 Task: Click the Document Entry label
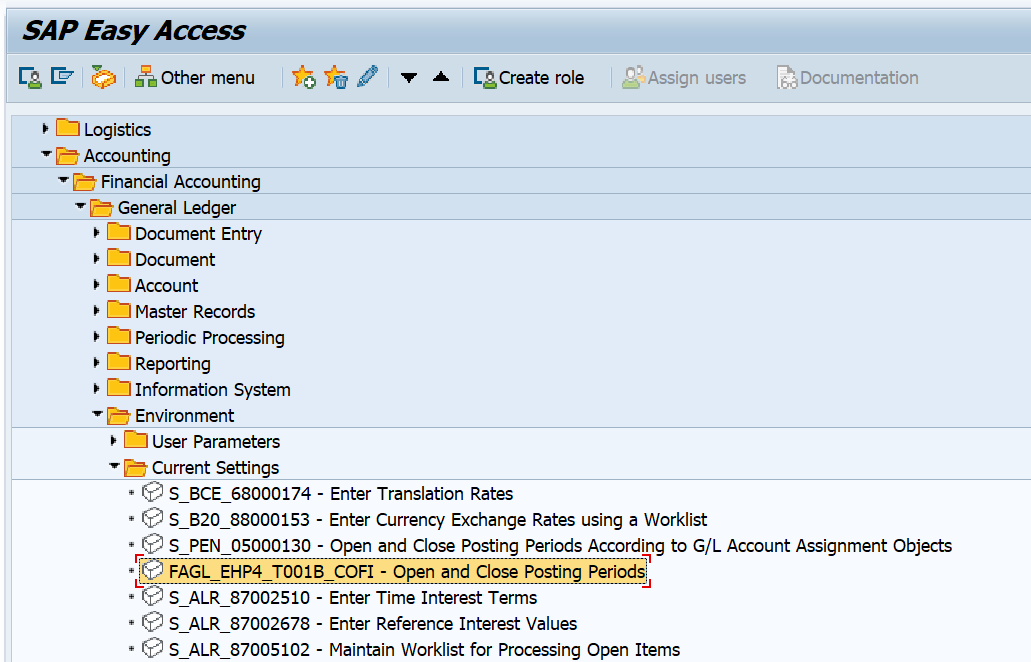tap(198, 234)
